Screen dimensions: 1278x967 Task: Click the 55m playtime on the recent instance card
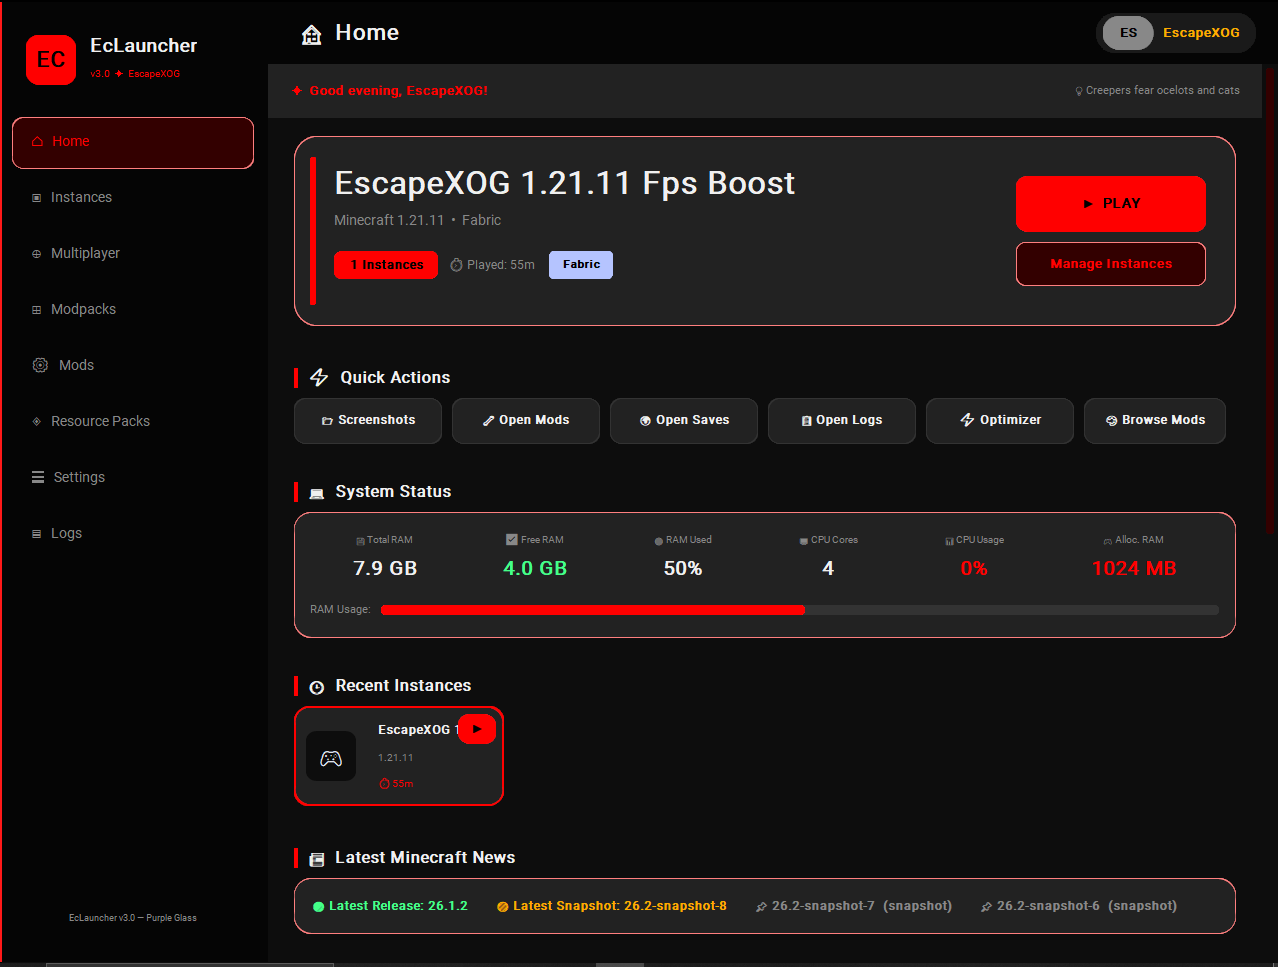coord(396,784)
